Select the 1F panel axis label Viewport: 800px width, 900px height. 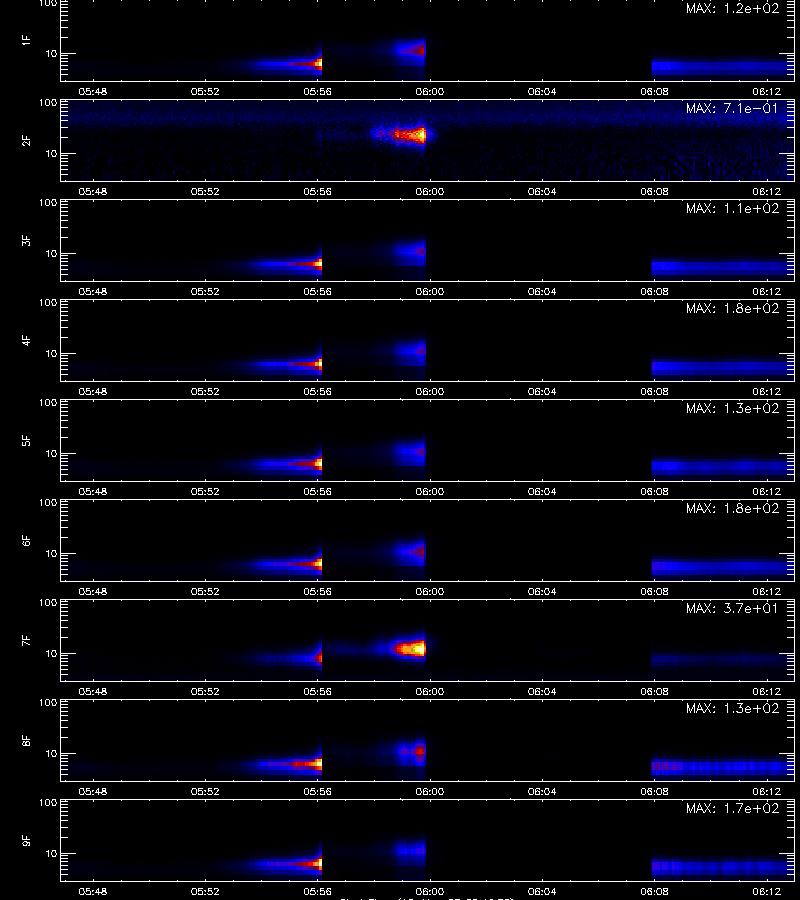[26, 40]
